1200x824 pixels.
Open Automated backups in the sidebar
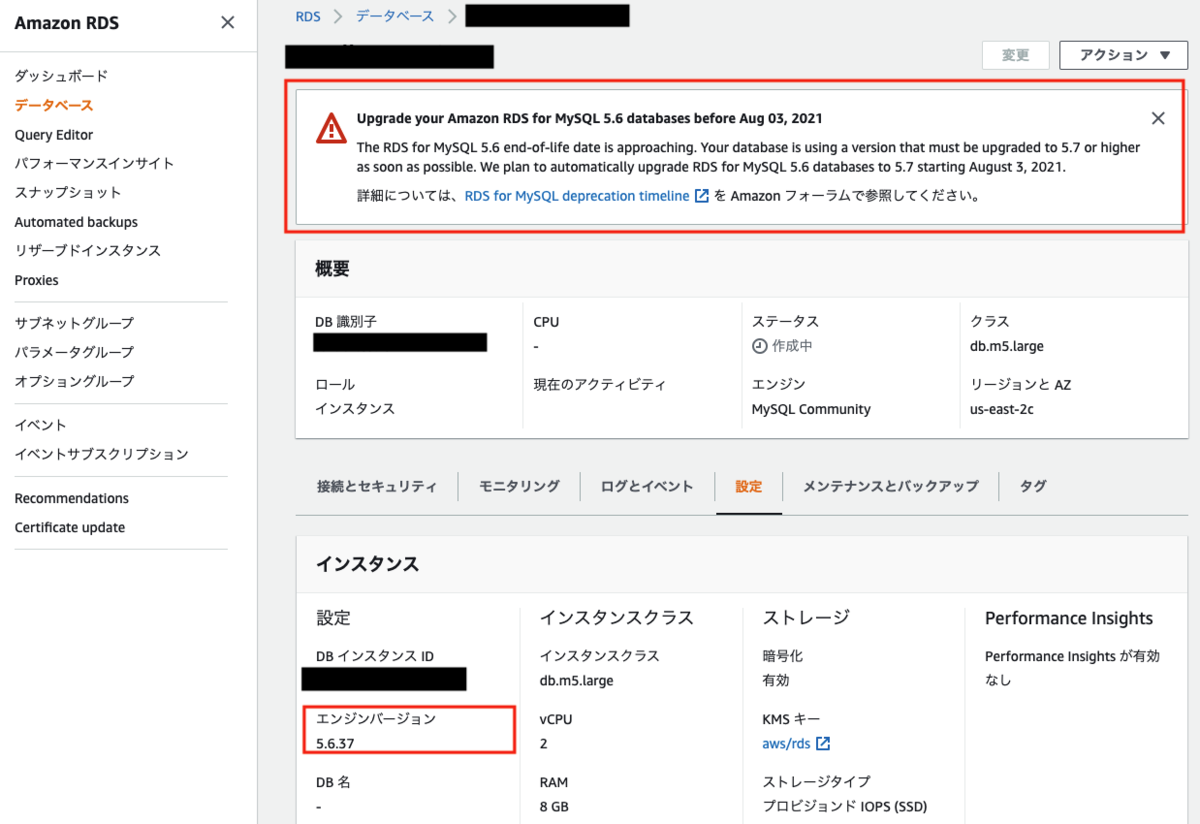click(76, 222)
